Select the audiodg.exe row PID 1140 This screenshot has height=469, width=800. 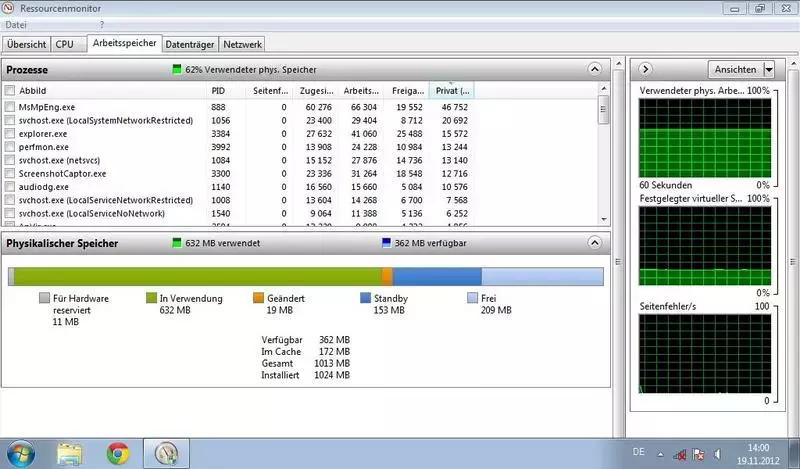[x=238, y=187]
